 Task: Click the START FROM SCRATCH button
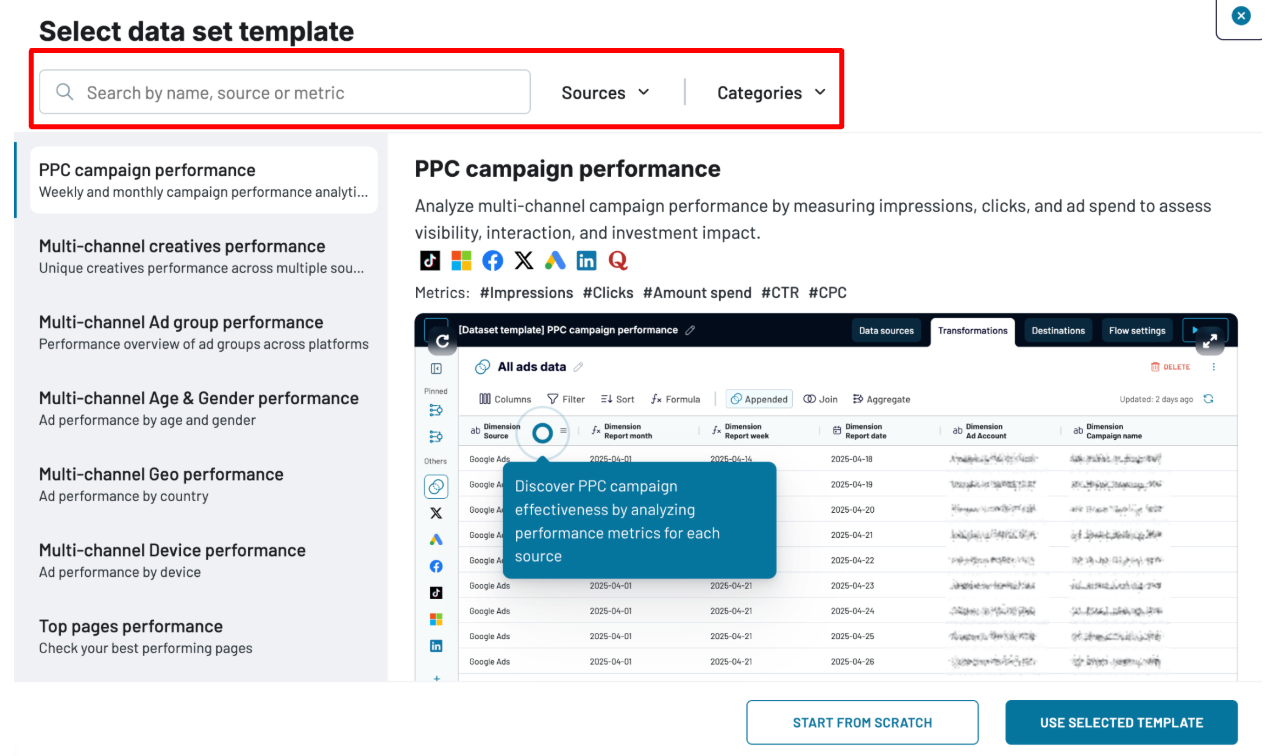coord(862,722)
